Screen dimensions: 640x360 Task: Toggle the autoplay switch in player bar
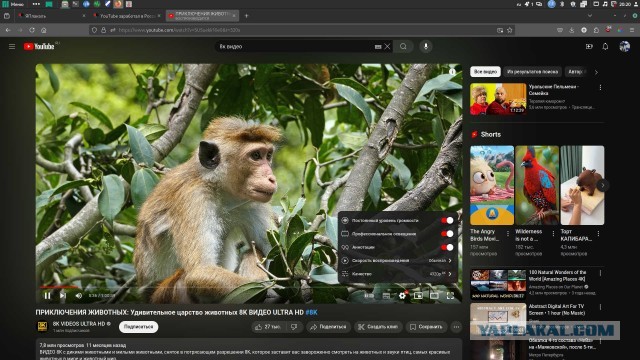coord(369,296)
